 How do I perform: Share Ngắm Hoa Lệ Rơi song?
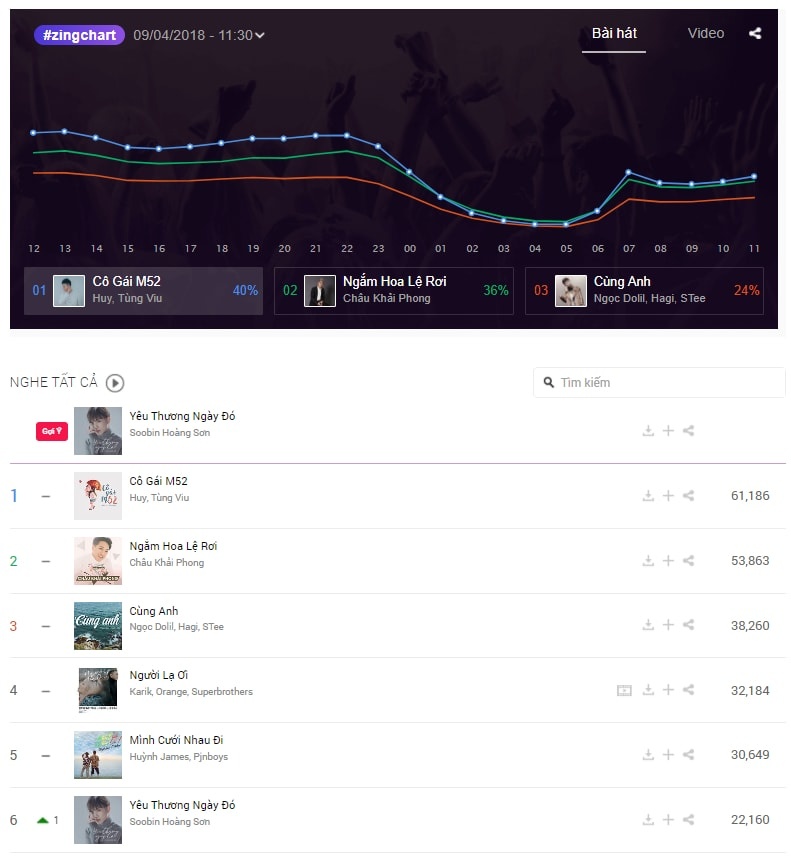[688, 561]
